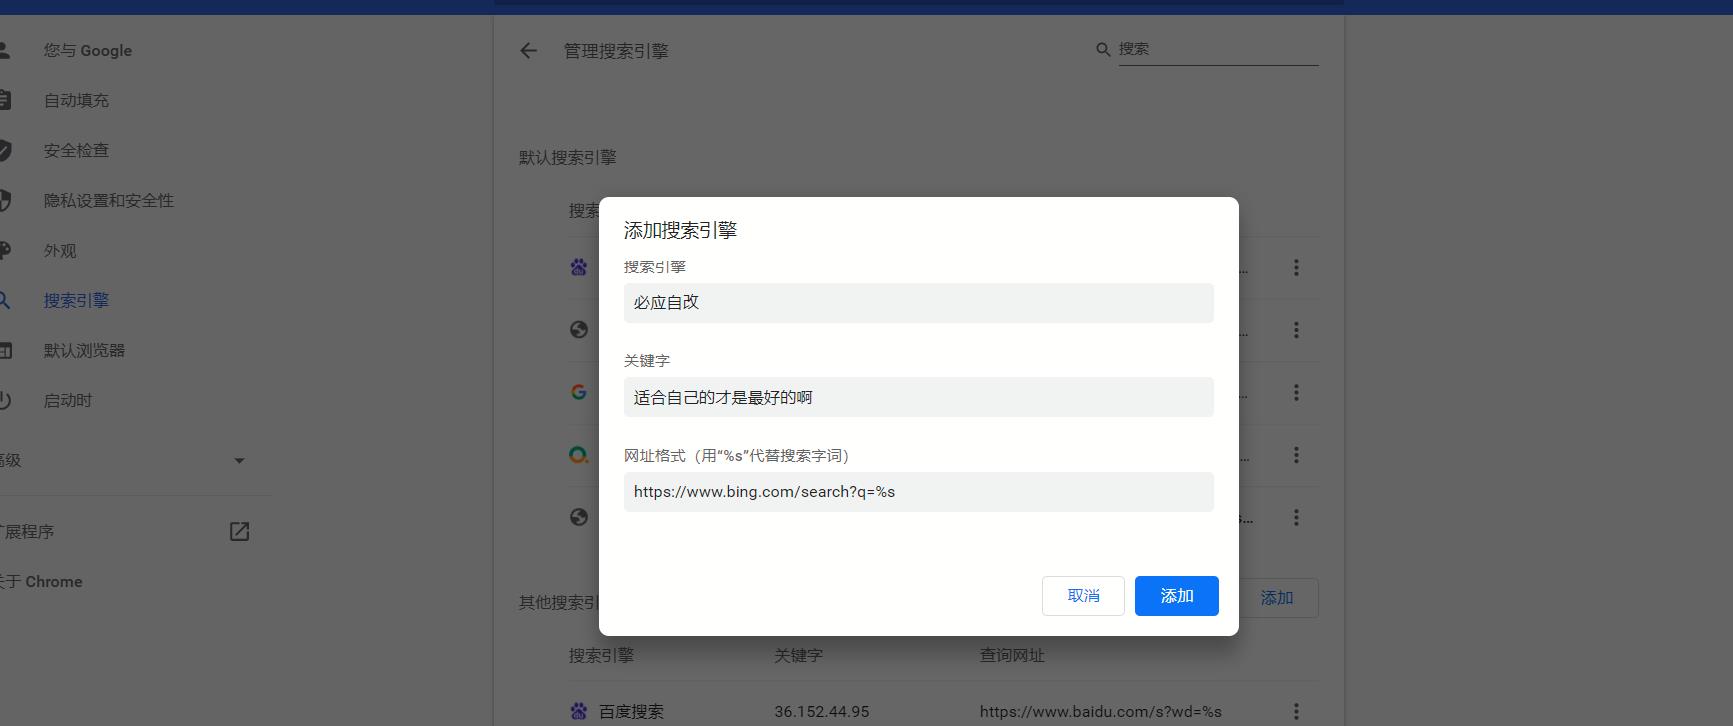Screen dimensions: 1733x726
Task: Open three-dot menu for Google engine row
Action: [1296, 393]
